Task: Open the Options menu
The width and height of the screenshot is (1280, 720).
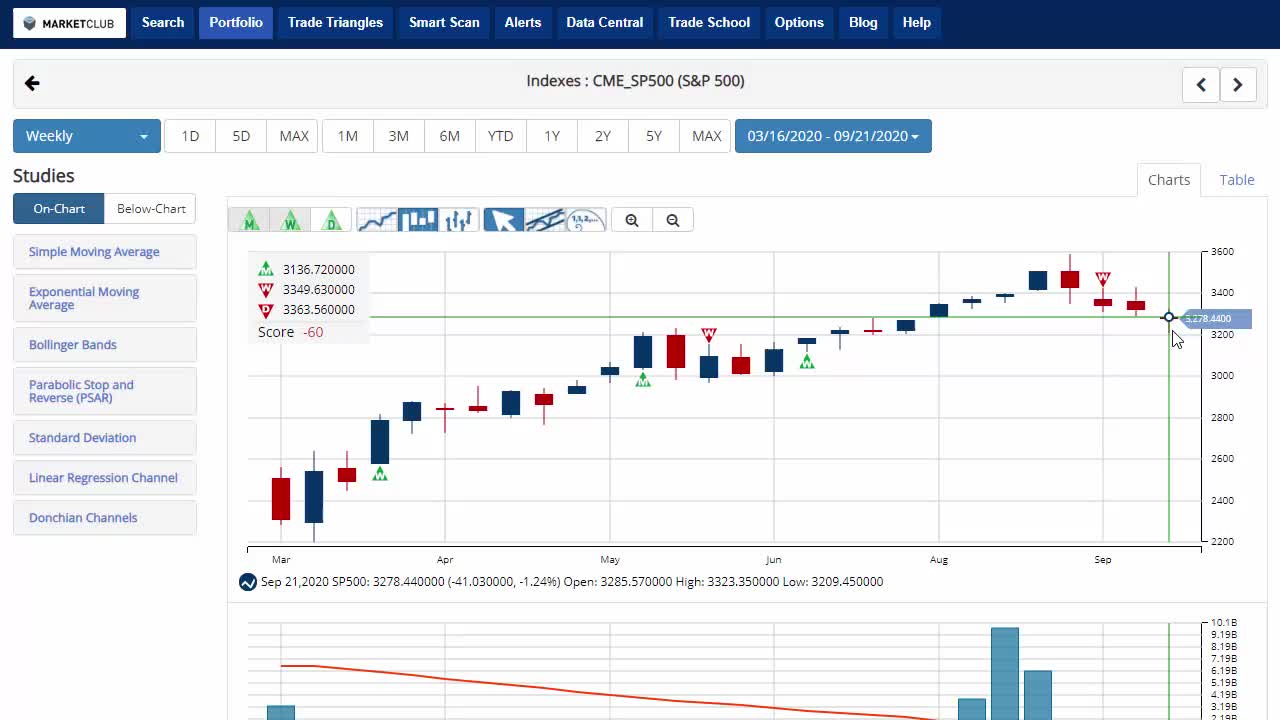Action: click(x=799, y=22)
